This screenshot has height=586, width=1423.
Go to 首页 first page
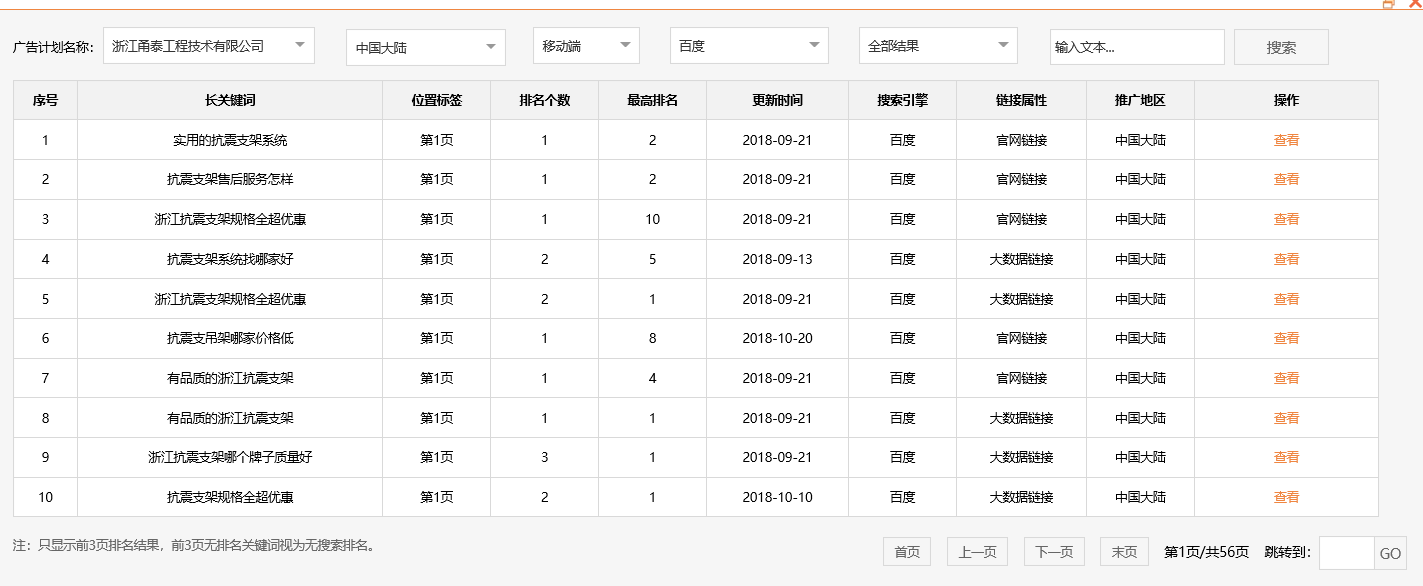(905, 551)
